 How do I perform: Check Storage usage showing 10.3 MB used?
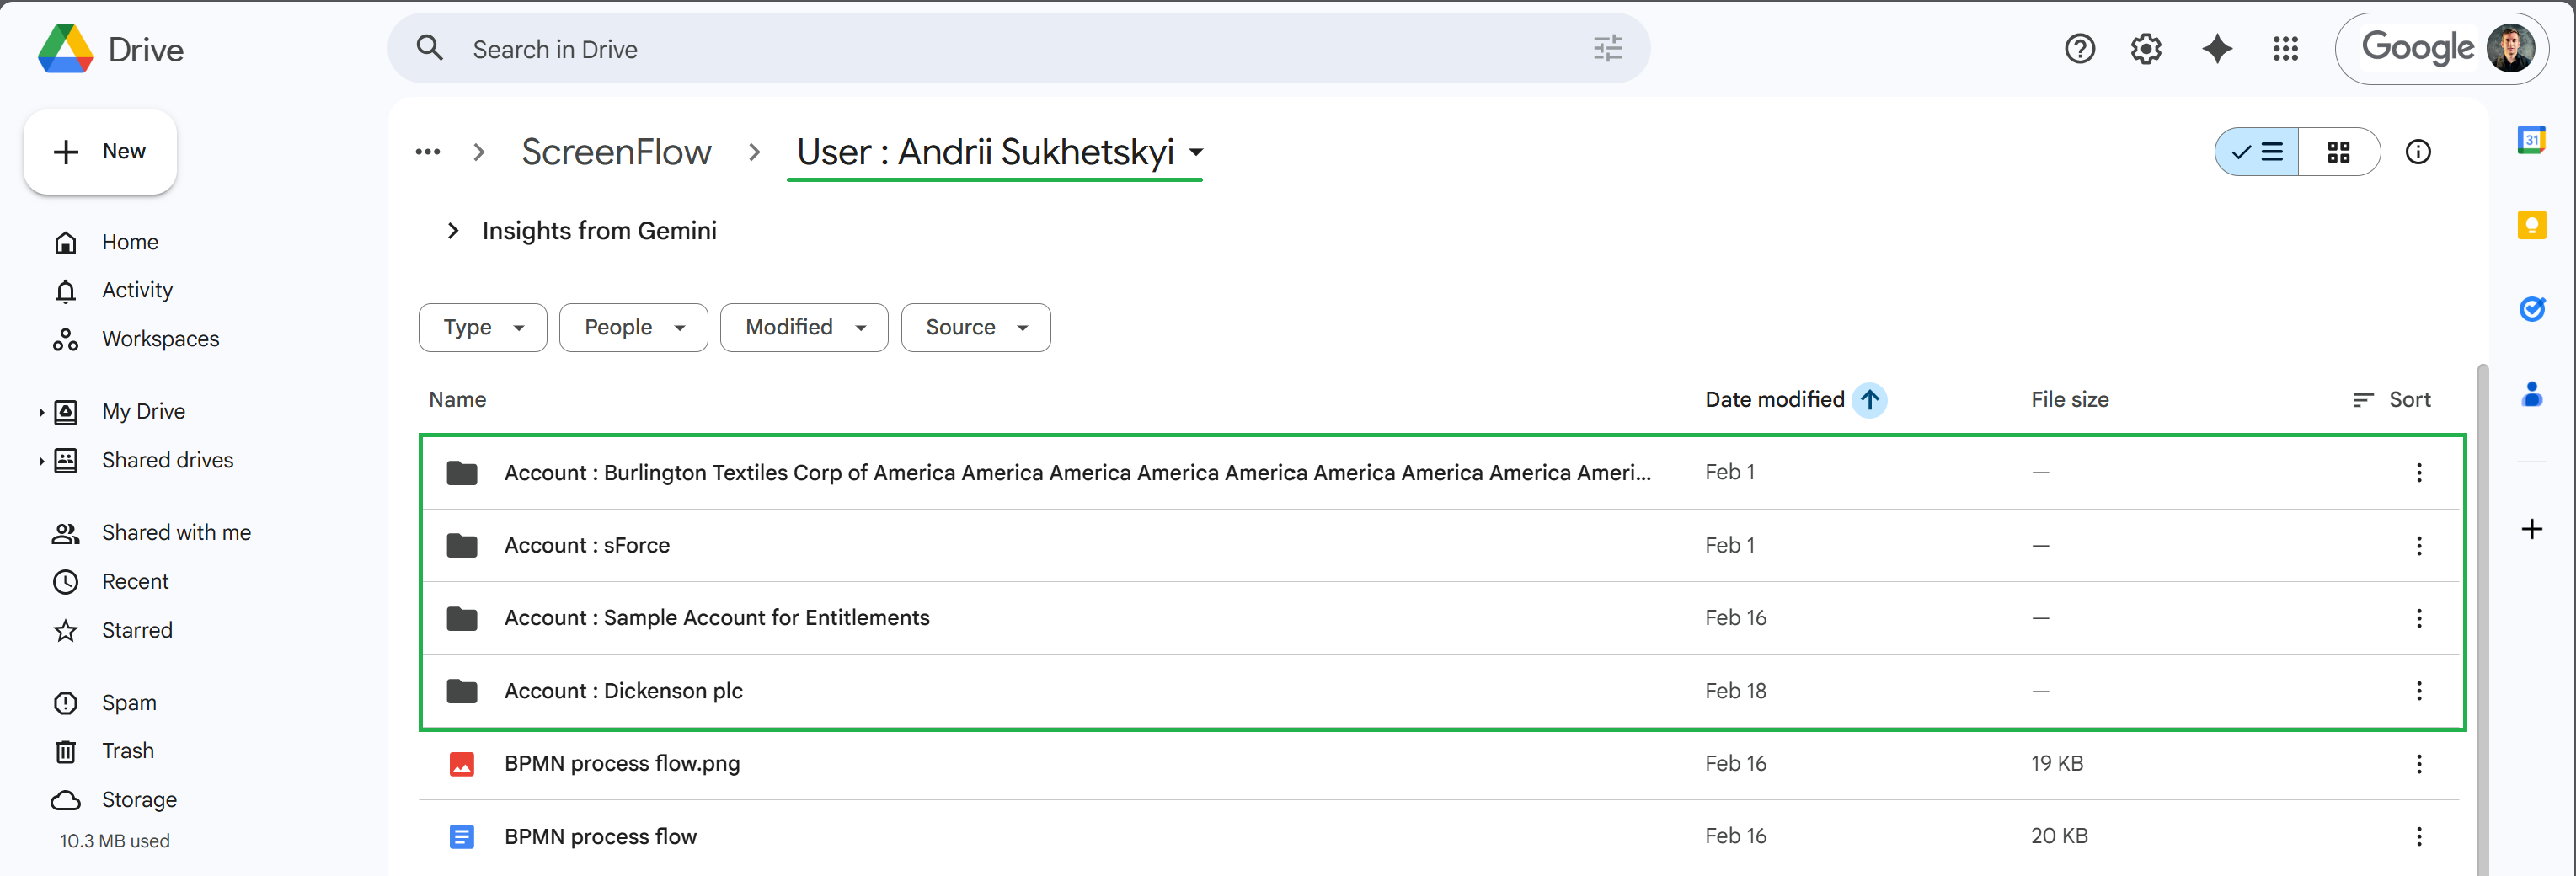[x=112, y=840]
